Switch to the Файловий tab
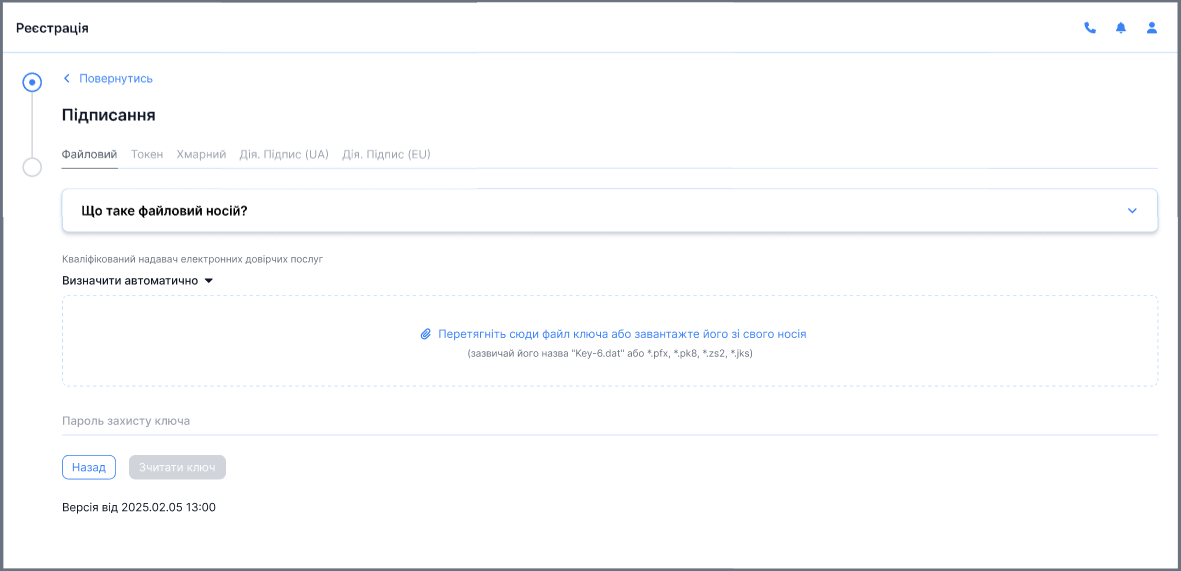1181x571 pixels. [x=89, y=155]
